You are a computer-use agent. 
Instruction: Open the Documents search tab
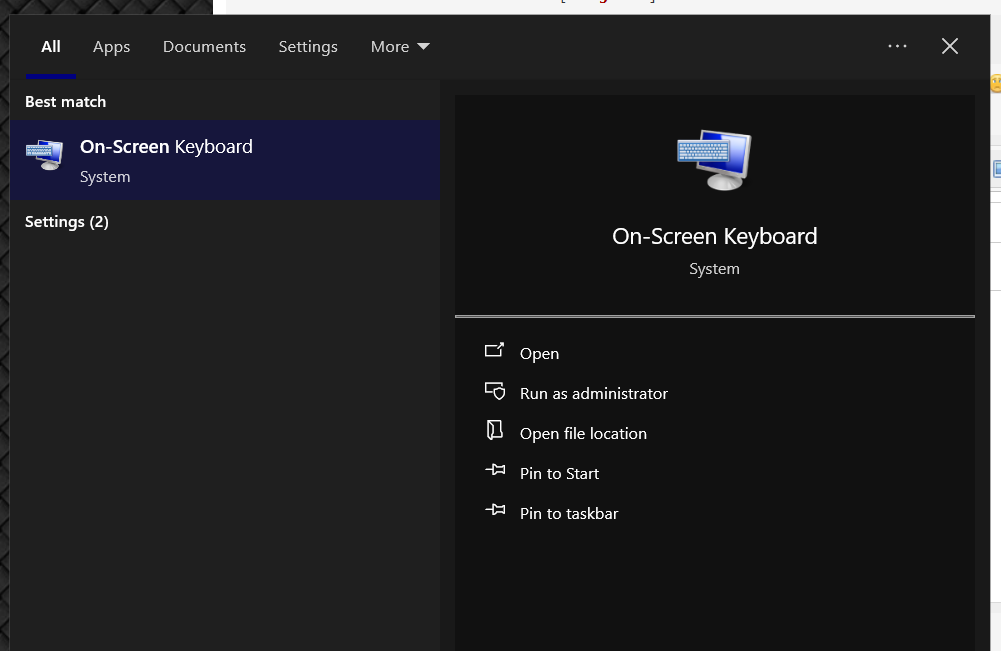point(204,47)
